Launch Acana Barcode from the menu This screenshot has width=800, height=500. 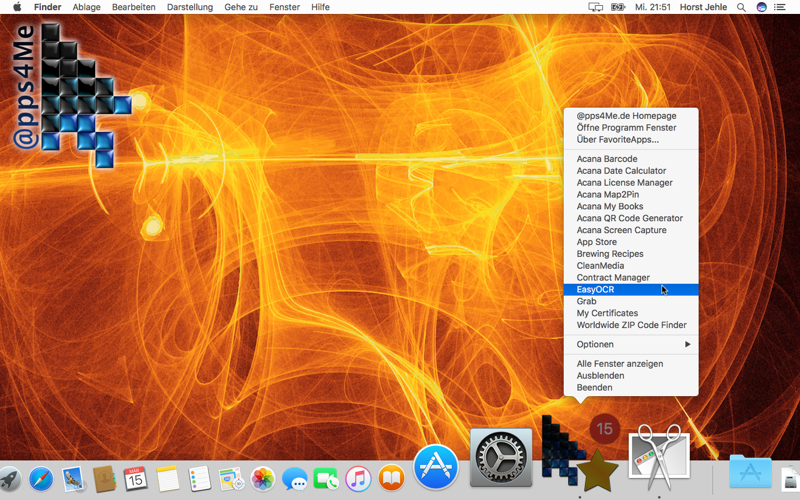(x=631, y=159)
